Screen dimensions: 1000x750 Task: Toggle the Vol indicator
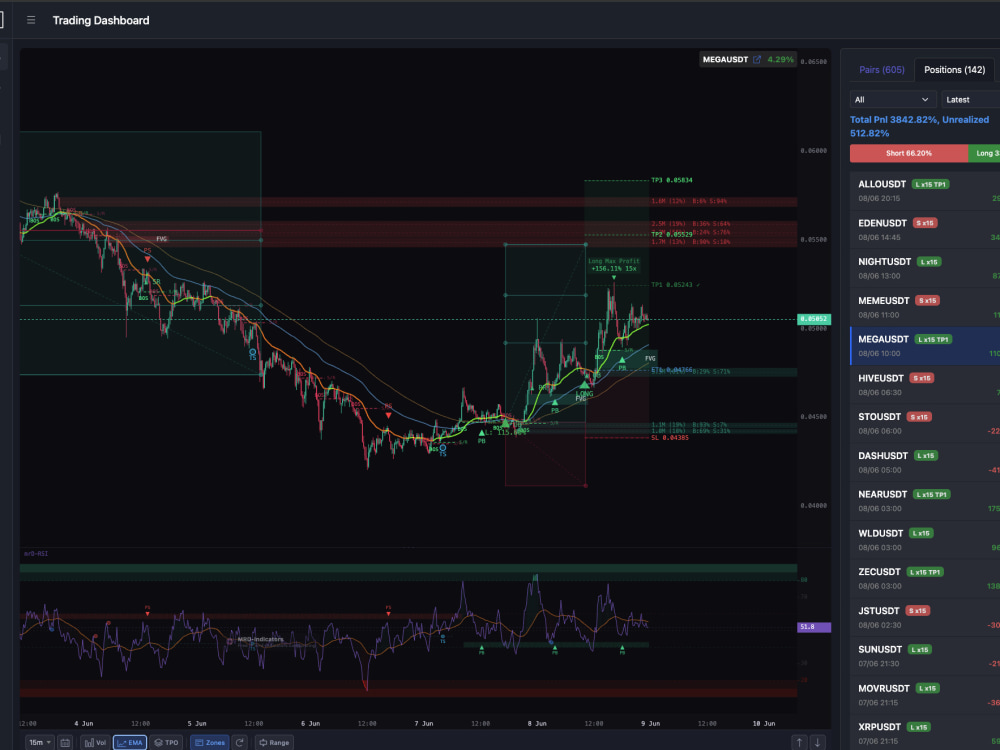point(95,742)
